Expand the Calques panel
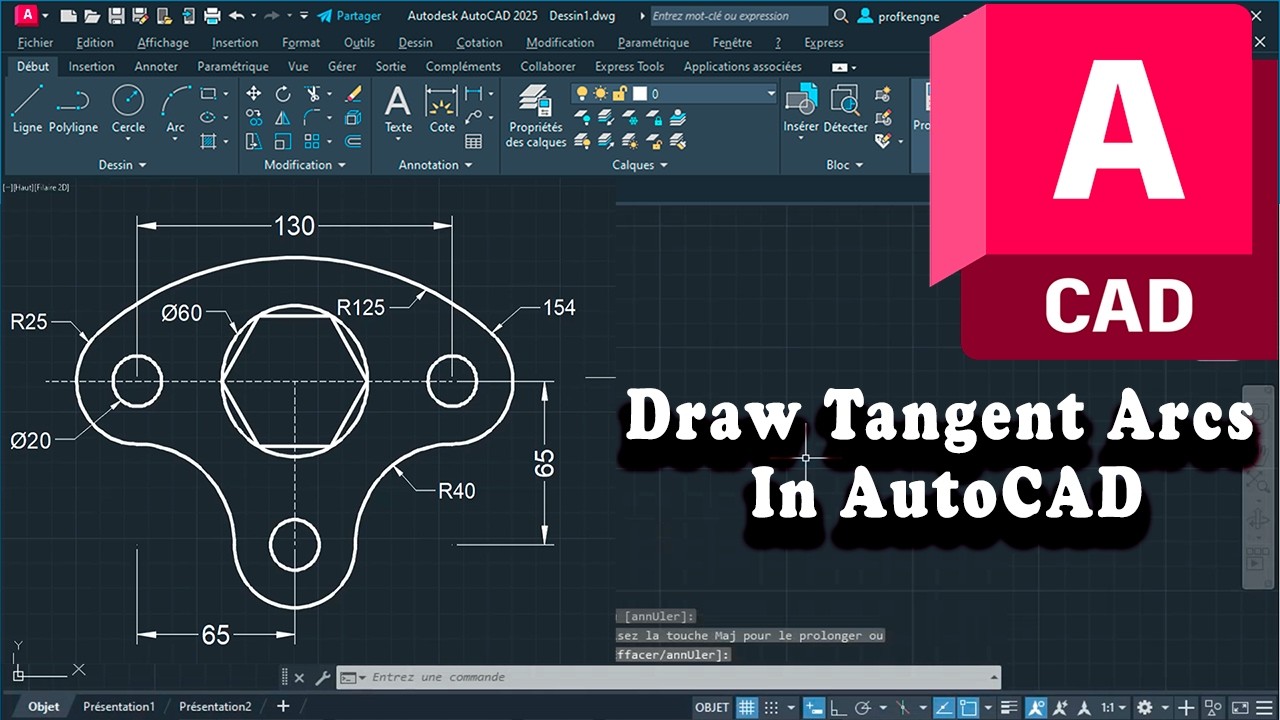 640,165
